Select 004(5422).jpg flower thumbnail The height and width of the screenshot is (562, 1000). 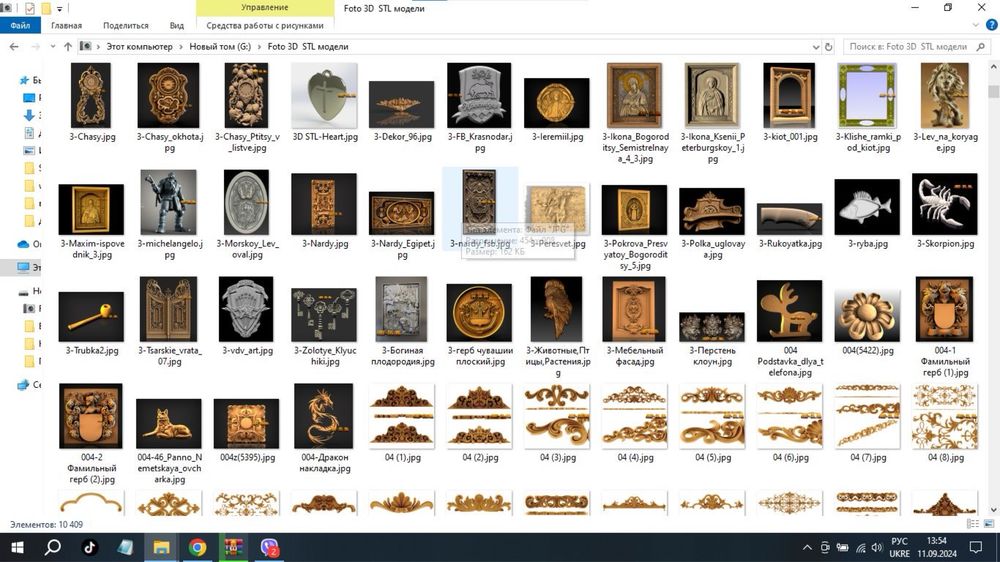(x=867, y=315)
